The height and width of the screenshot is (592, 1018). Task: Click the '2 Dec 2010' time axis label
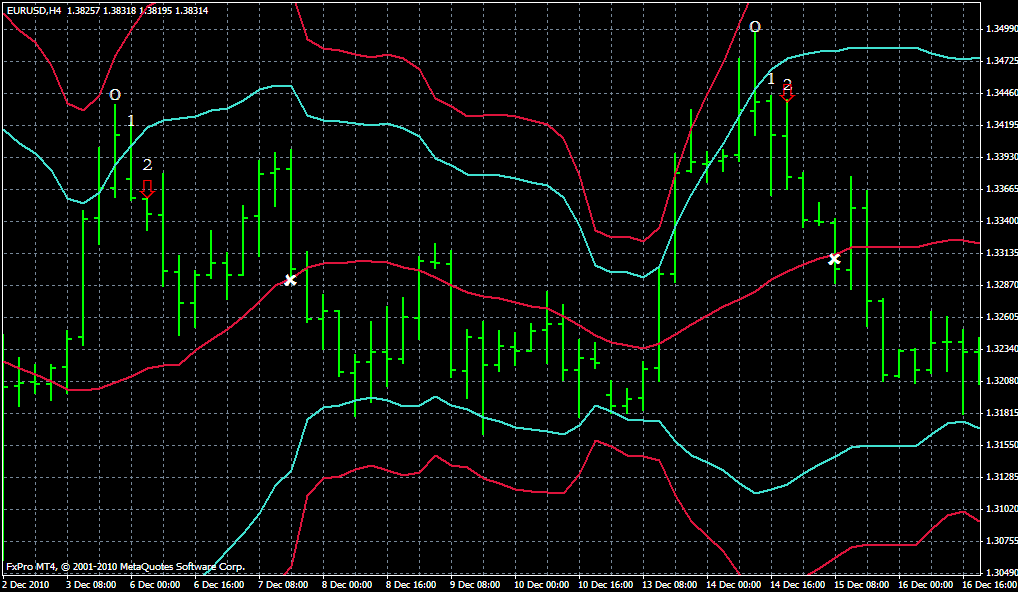click(25, 585)
